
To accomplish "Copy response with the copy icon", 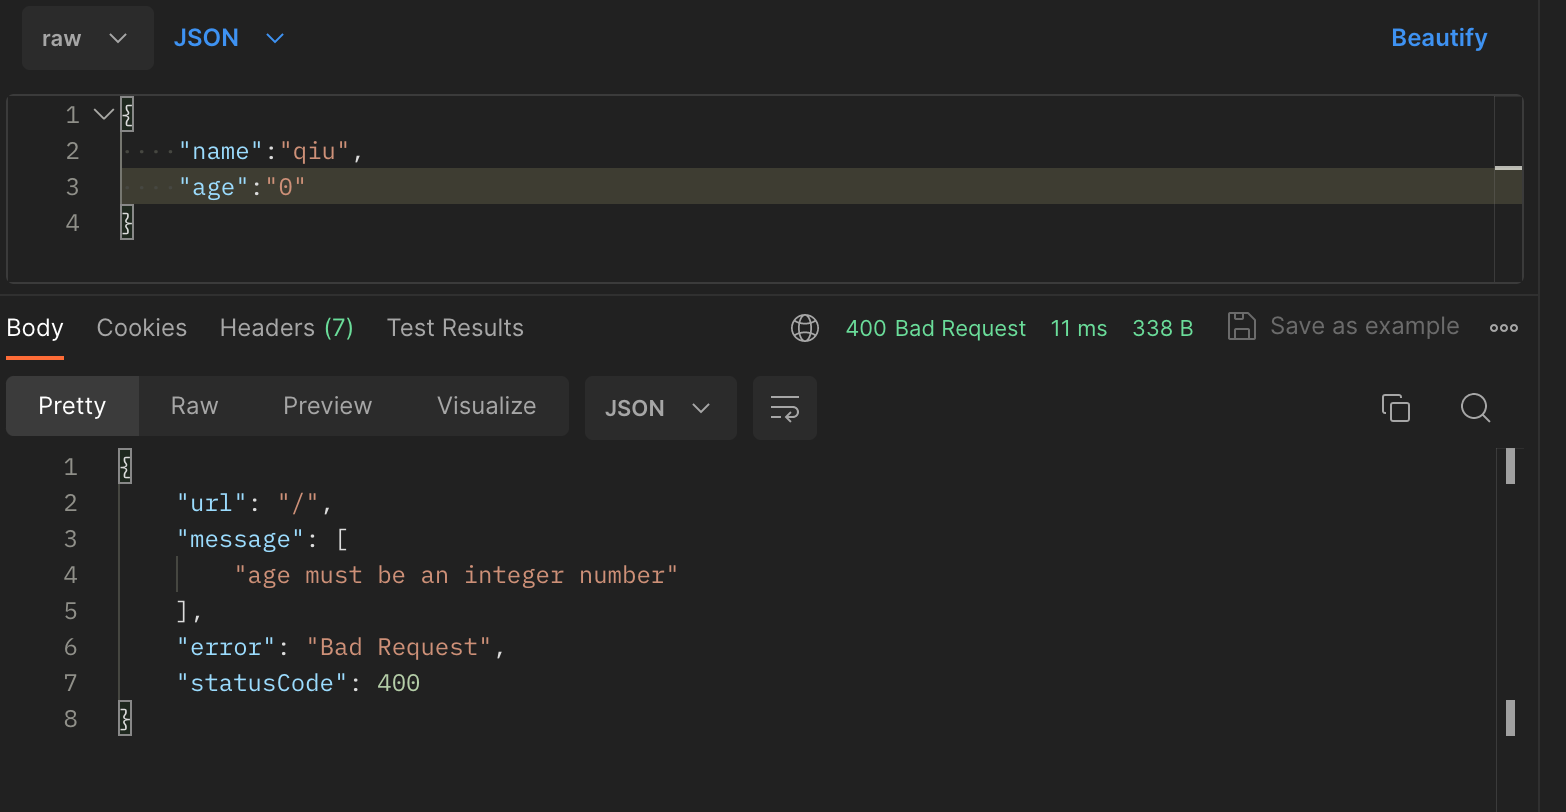I will [x=1395, y=407].
